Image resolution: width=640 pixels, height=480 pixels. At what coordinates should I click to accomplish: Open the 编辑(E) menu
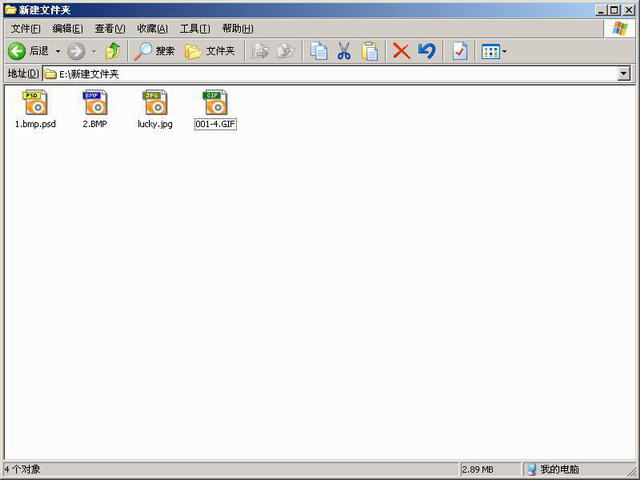pyautogui.click(x=68, y=29)
